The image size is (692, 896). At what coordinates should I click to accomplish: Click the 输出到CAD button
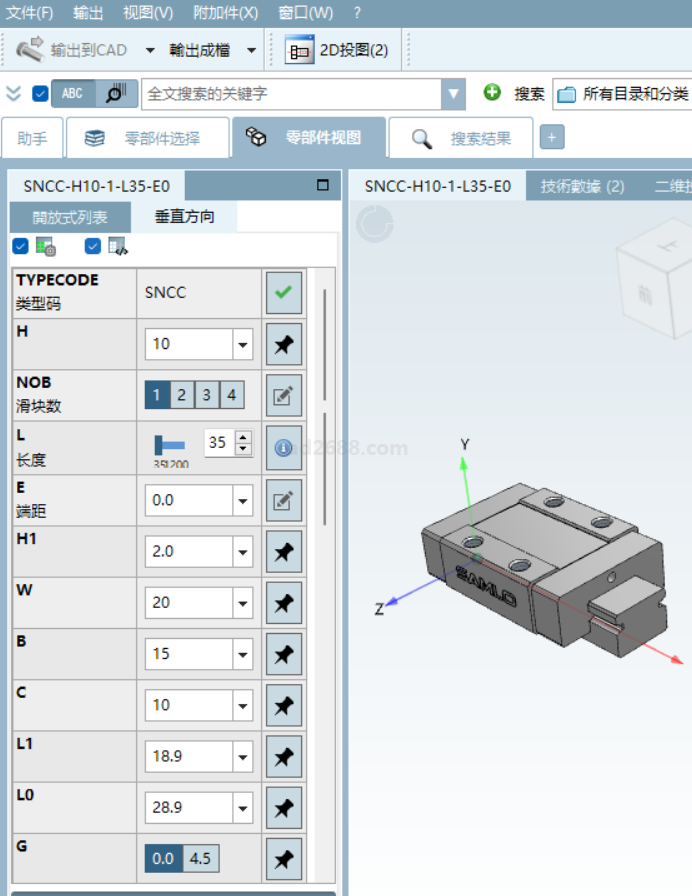pos(74,50)
